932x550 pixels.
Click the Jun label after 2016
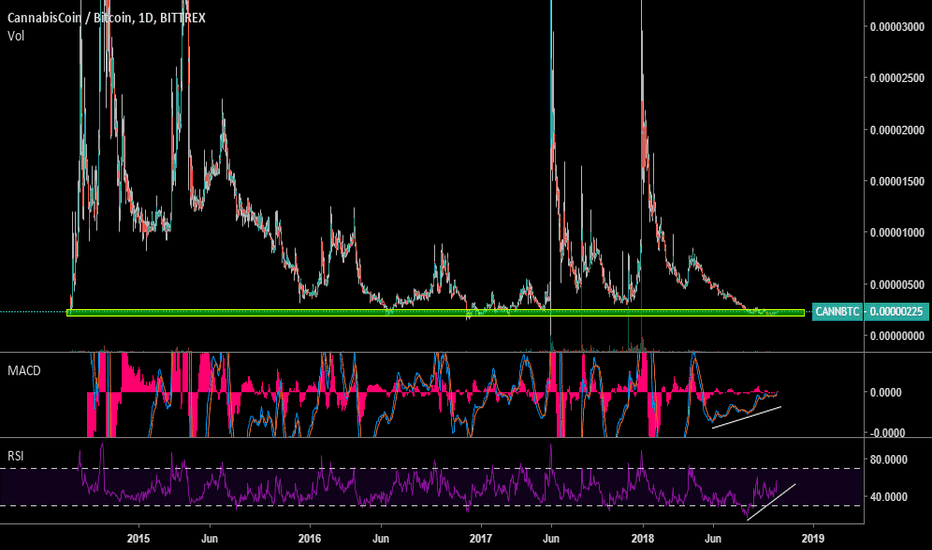click(380, 538)
